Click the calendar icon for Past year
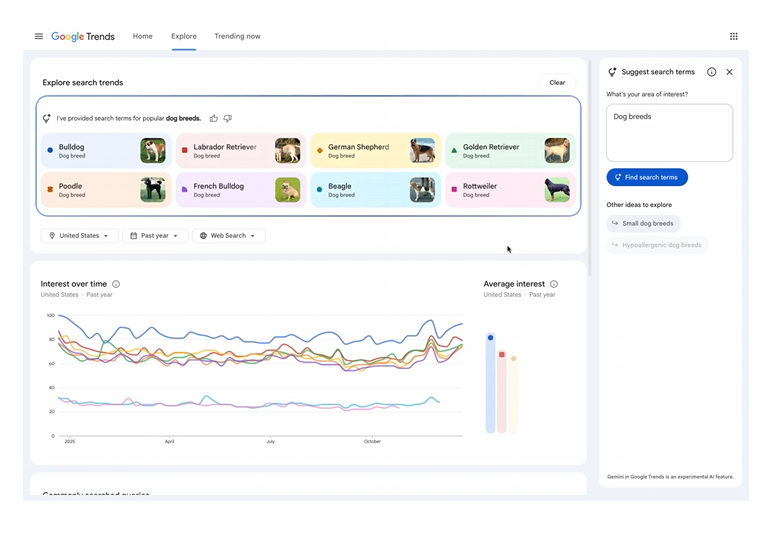The height and width of the screenshot is (537, 774). tap(133, 236)
